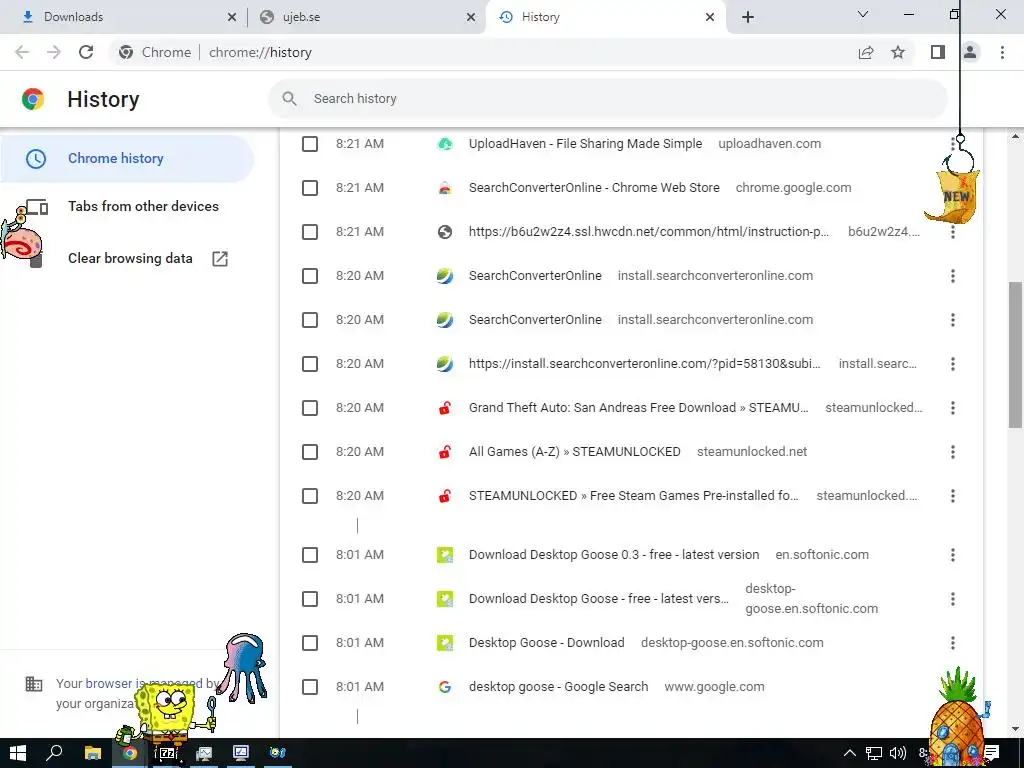The image size is (1024, 768).
Task: Open actions menu for Desktop Goose - Download
Action: [x=953, y=643]
